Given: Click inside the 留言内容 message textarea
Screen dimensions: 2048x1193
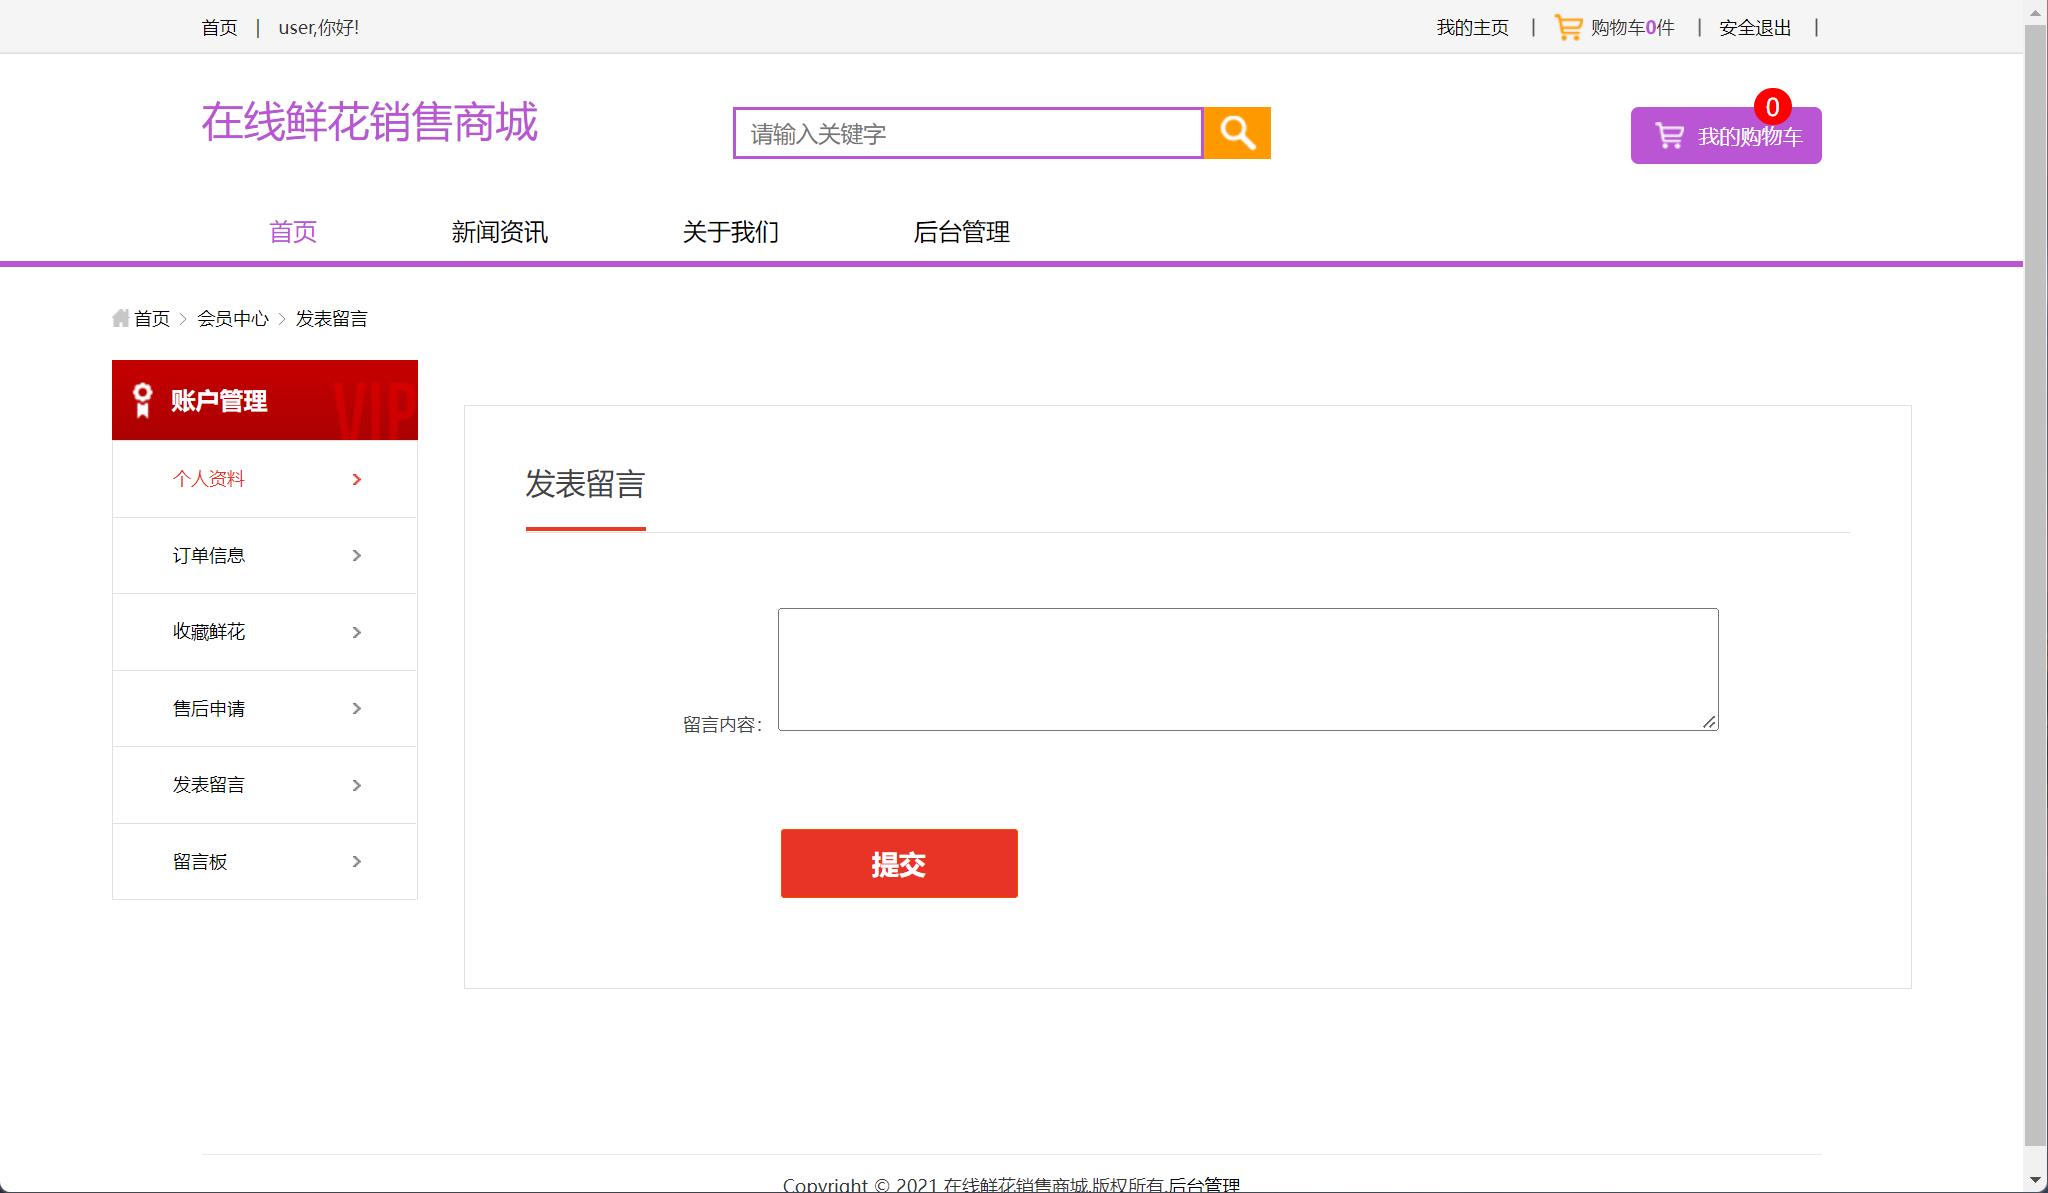Looking at the screenshot, I should coord(1248,667).
